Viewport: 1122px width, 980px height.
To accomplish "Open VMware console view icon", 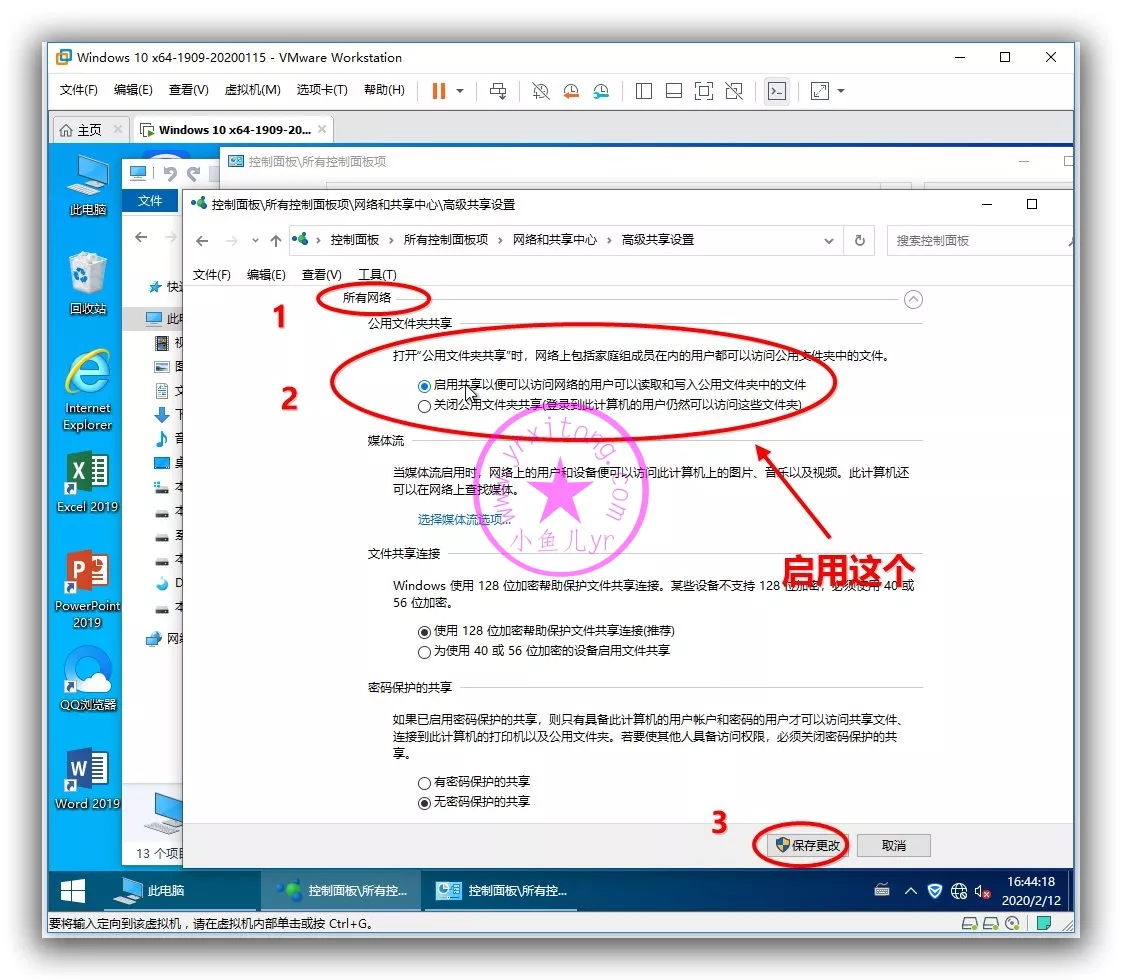I will (776, 91).
